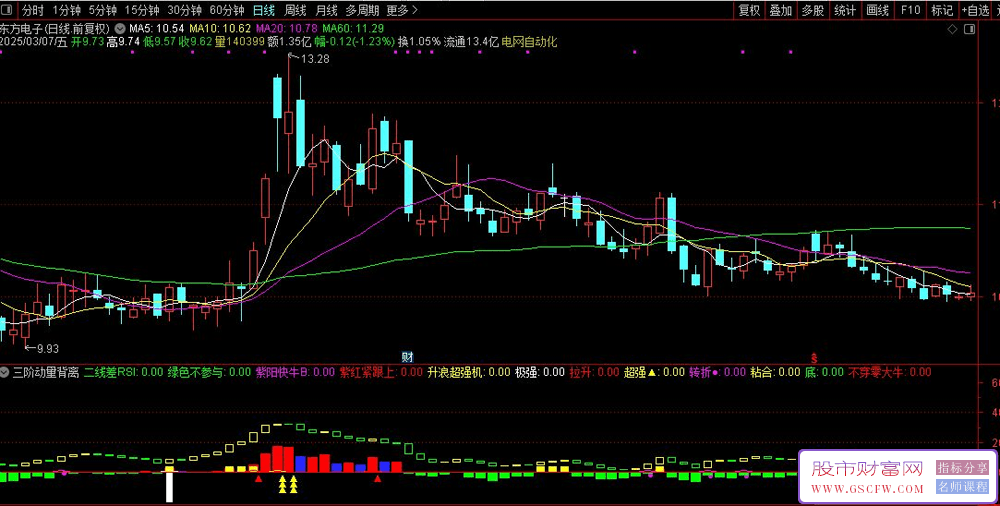The width and height of the screenshot is (1000, 506).
Task: Click the 三阶动量背离 indicator name
Action: tap(46, 372)
